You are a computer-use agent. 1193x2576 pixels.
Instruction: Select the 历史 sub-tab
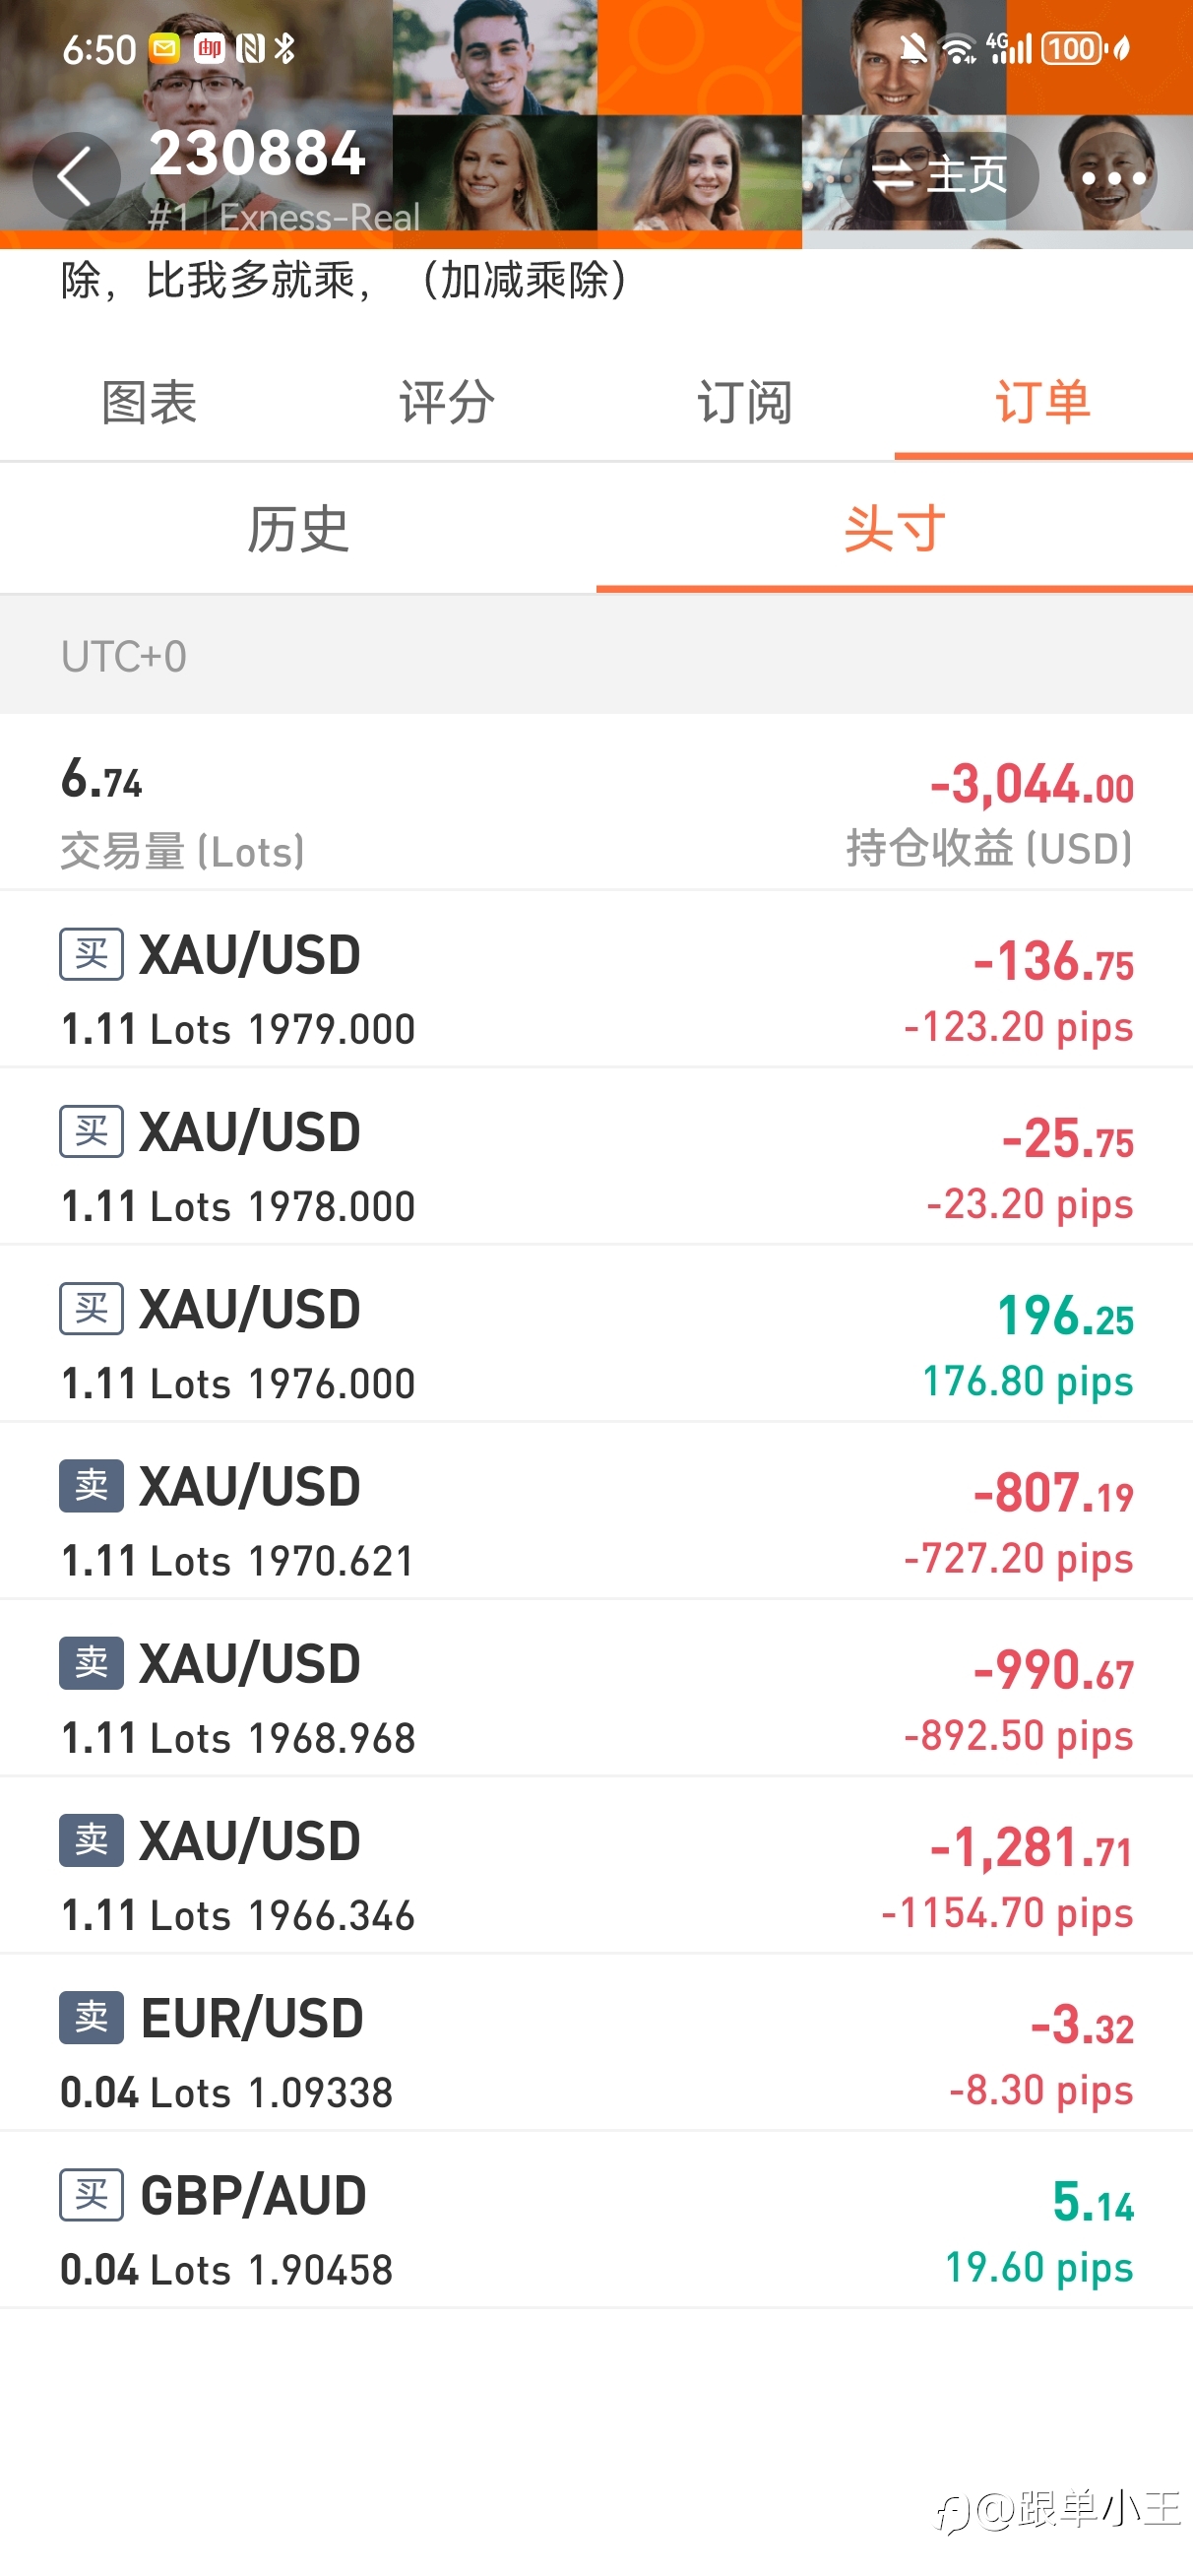coord(298,528)
